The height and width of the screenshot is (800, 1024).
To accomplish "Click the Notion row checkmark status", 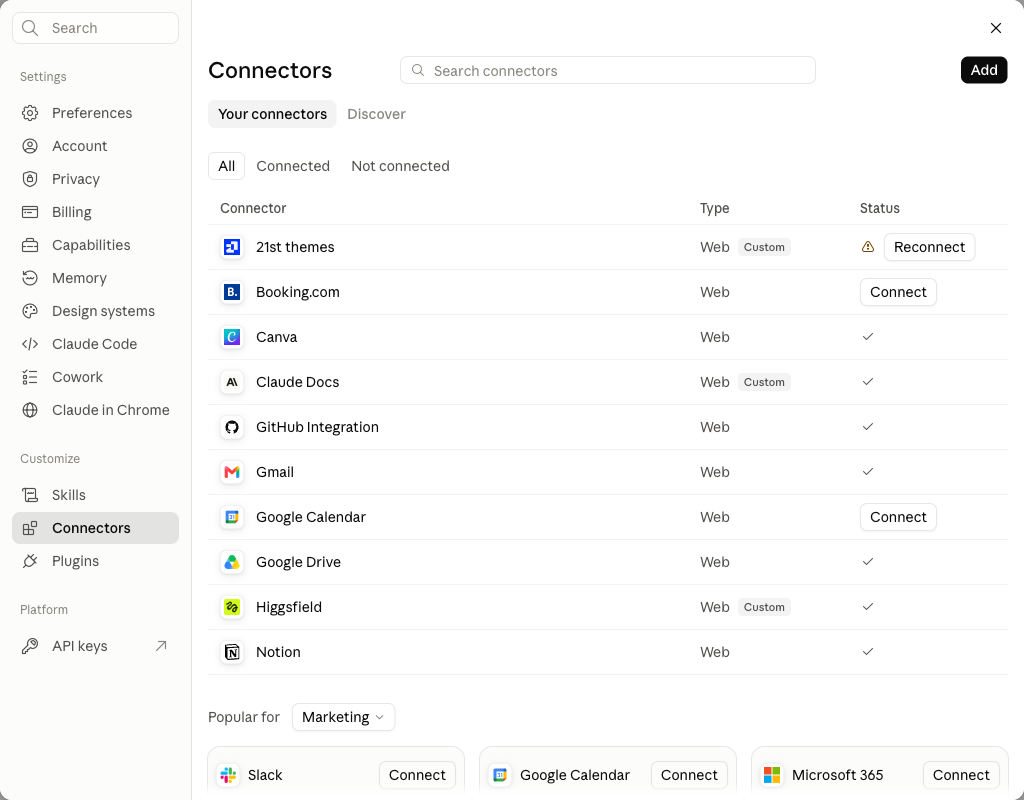I will click(868, 652).
